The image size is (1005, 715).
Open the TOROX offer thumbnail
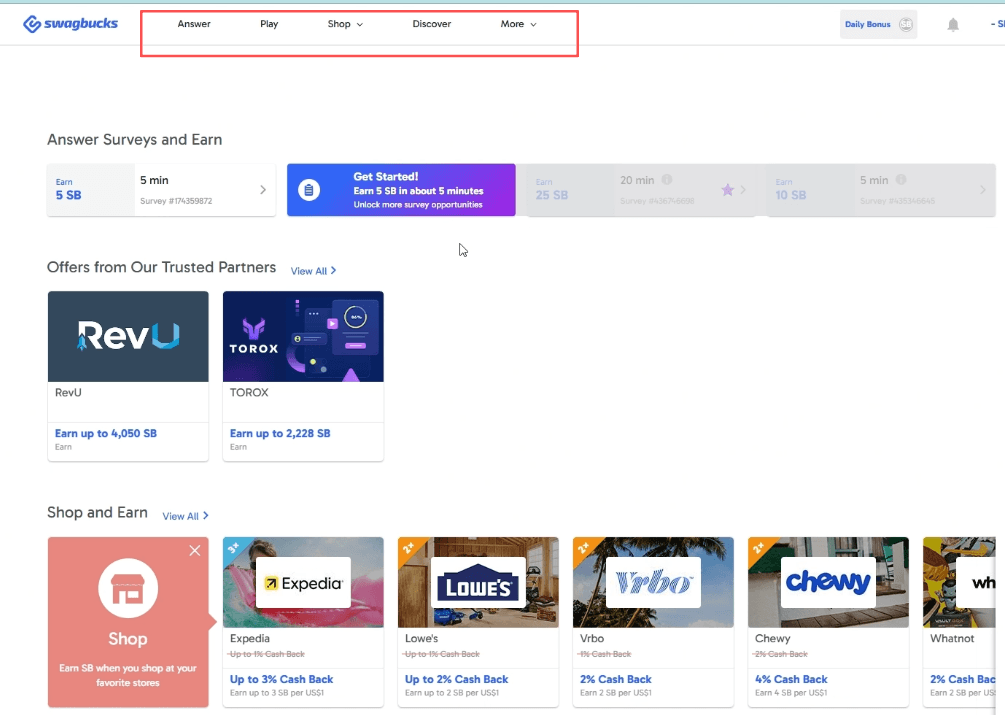[x=303, y=336]
